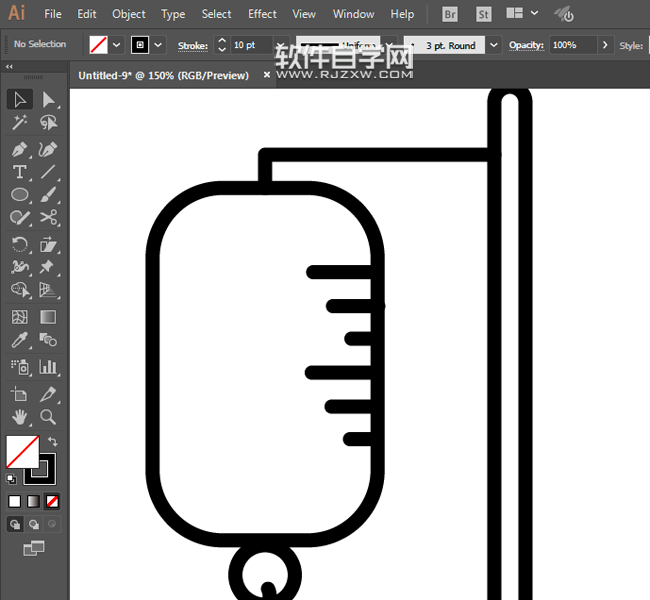Activate the Hand tool
The width and height of the screenshot is (650, 600).
click(19, 417)
